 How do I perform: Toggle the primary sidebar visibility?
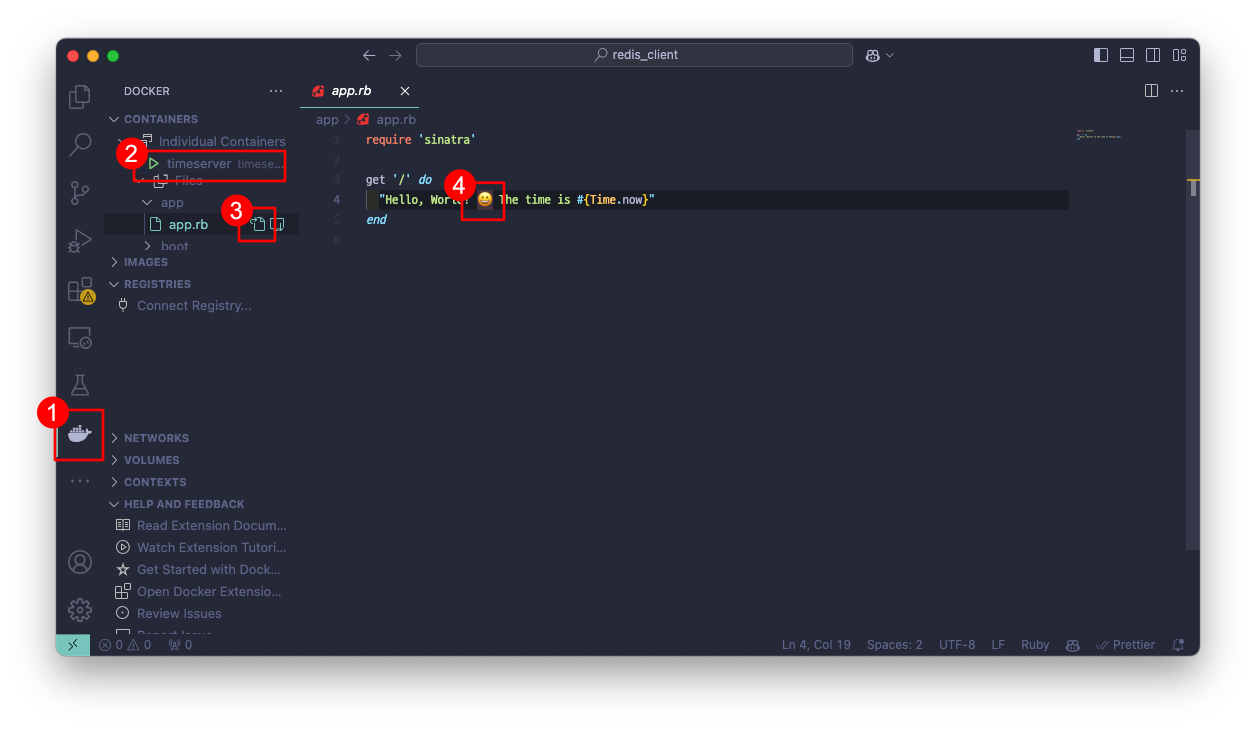(x=1101, y=55)
